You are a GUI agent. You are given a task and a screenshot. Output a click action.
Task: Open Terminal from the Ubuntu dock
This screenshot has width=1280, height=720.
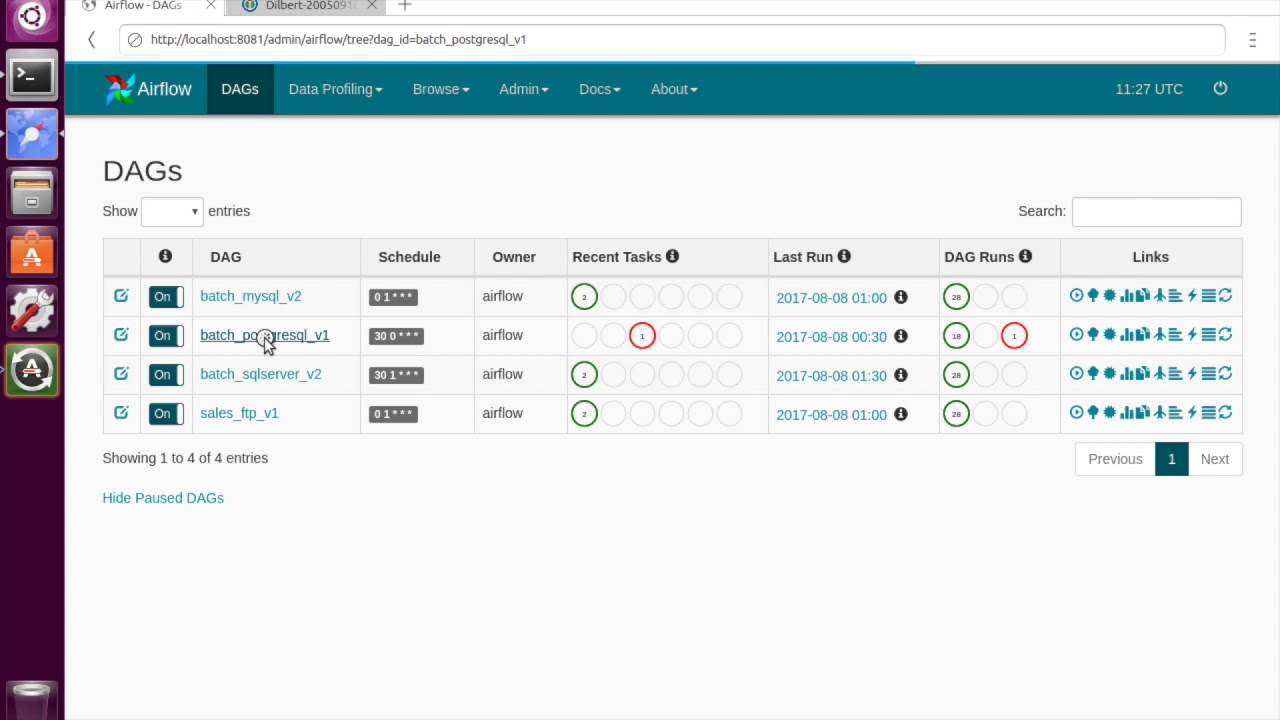[32, 76]
